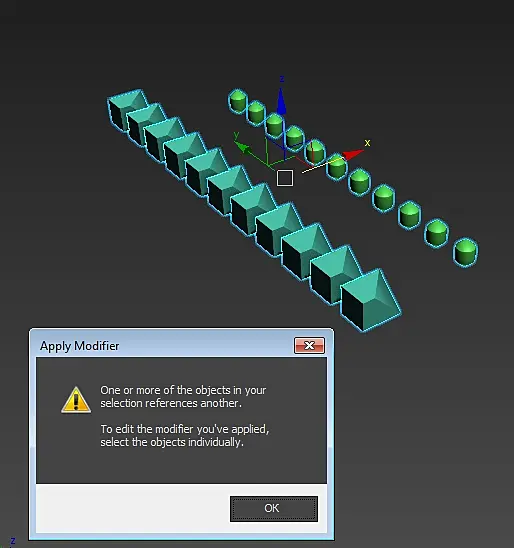This screenshot has height=548, width=514.
Task: Click the 'selection references another' warning message
Action: coord(171,403)
